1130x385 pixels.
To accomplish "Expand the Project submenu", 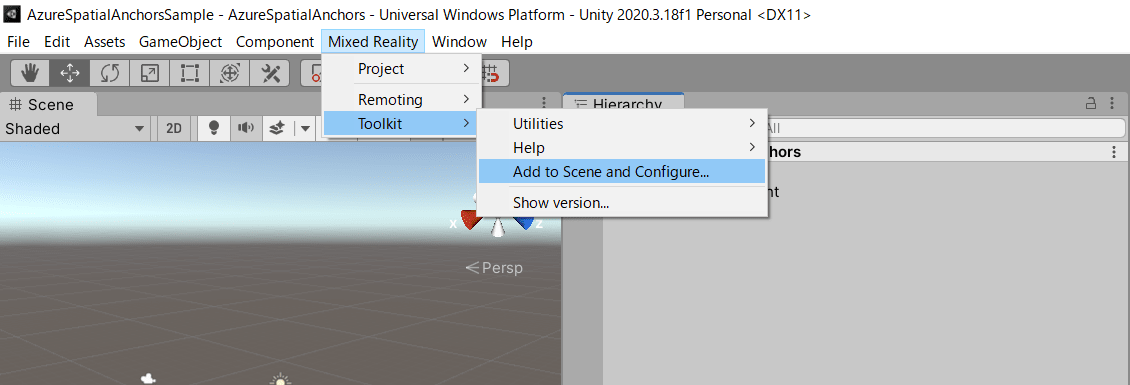I will tap(401, 69).
